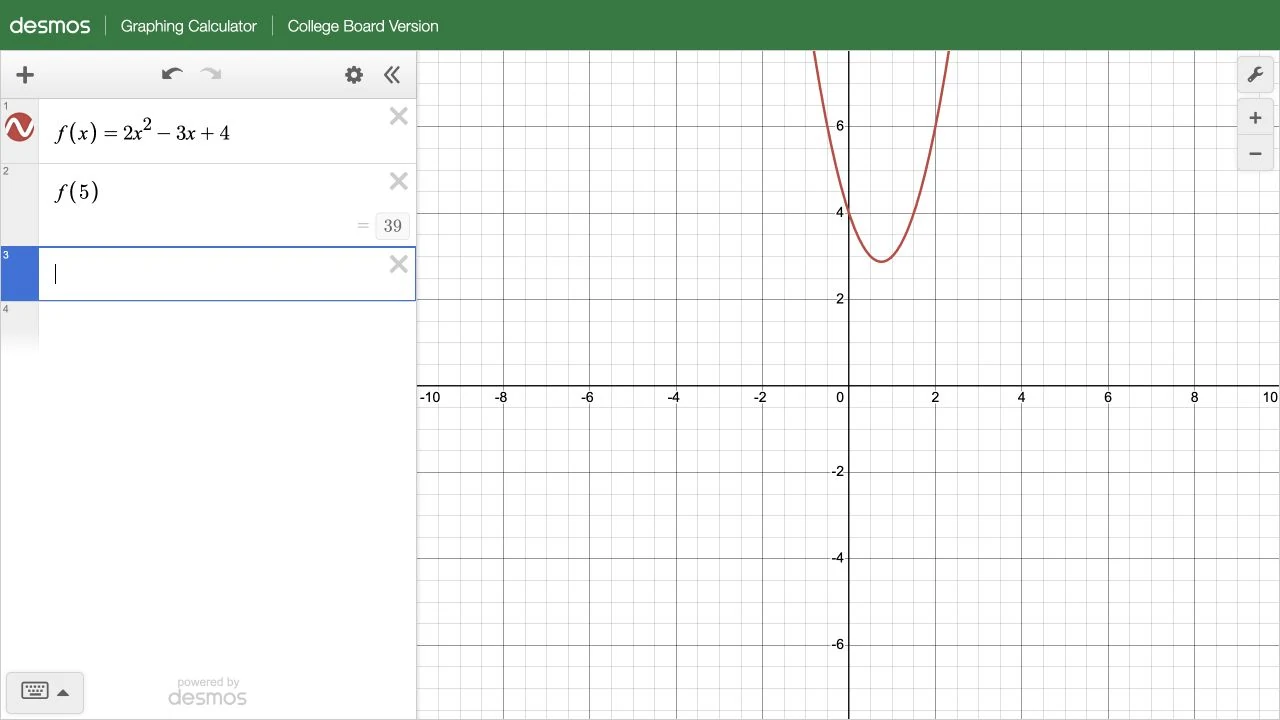Show the on-screen keypad
1280x720 pixels.
point(45,692)
